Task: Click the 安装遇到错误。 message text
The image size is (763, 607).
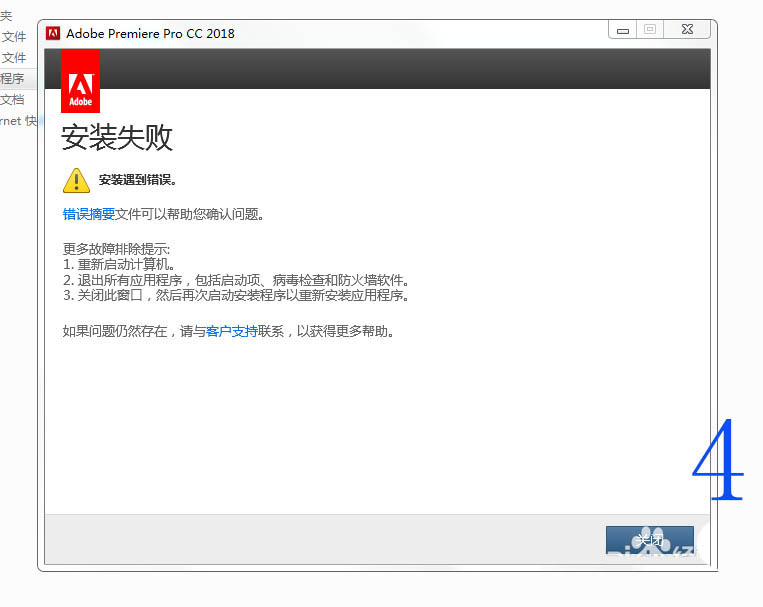Action: tap(138, 180)
